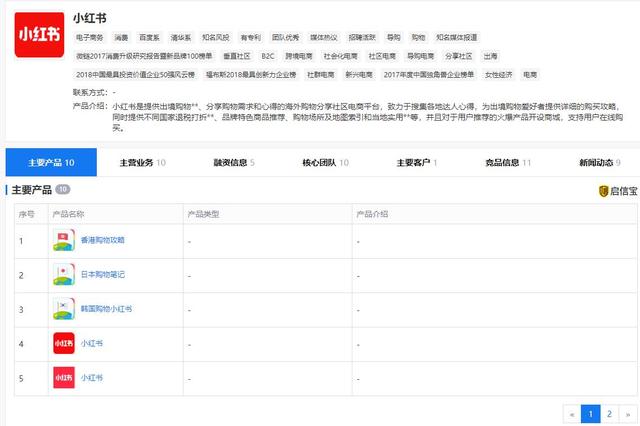Click the 小红书 app icon in row 5
Viewport: 640px width, 426px height.
point(64,377)
